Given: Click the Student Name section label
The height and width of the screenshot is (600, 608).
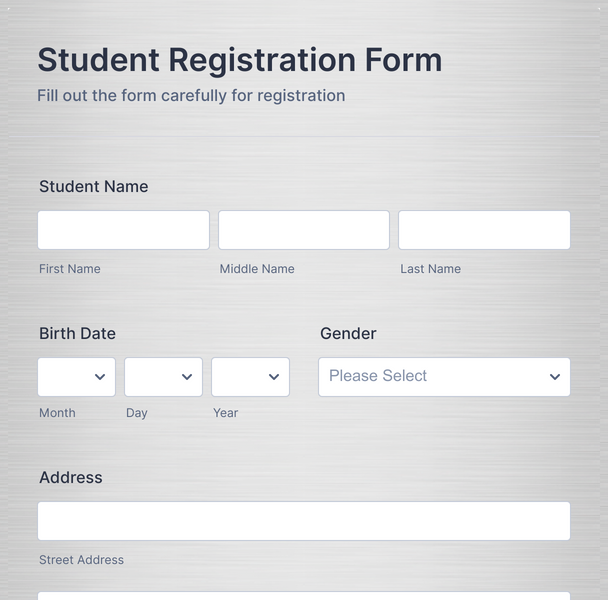Looking at the screenshot, I should tap(93, 187).
